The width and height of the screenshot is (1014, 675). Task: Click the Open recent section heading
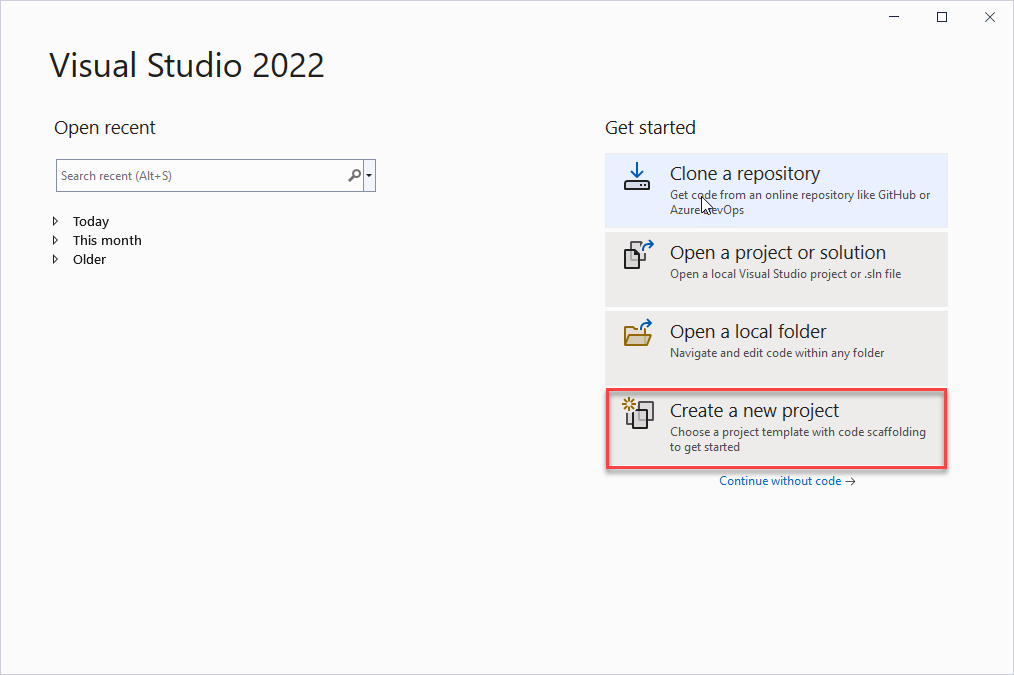pyautogui.click(x=104, y=128)
